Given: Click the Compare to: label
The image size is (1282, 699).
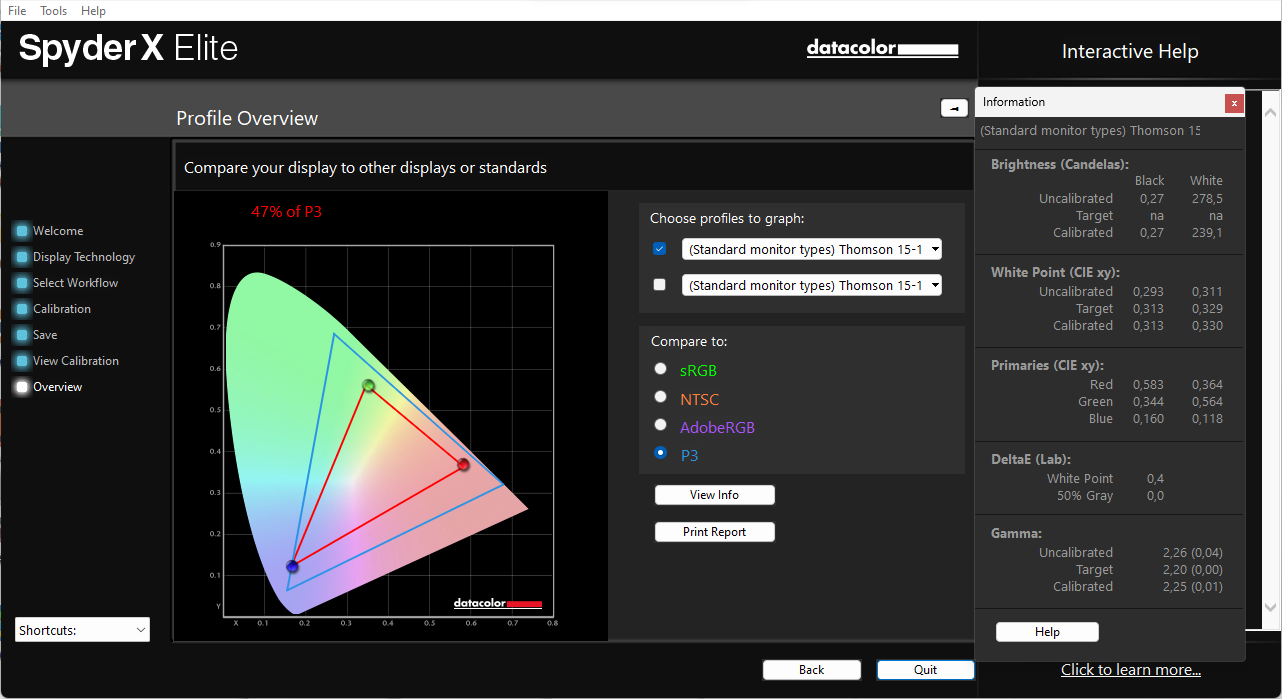Looking at the screenshot, I should pos(689,342).
